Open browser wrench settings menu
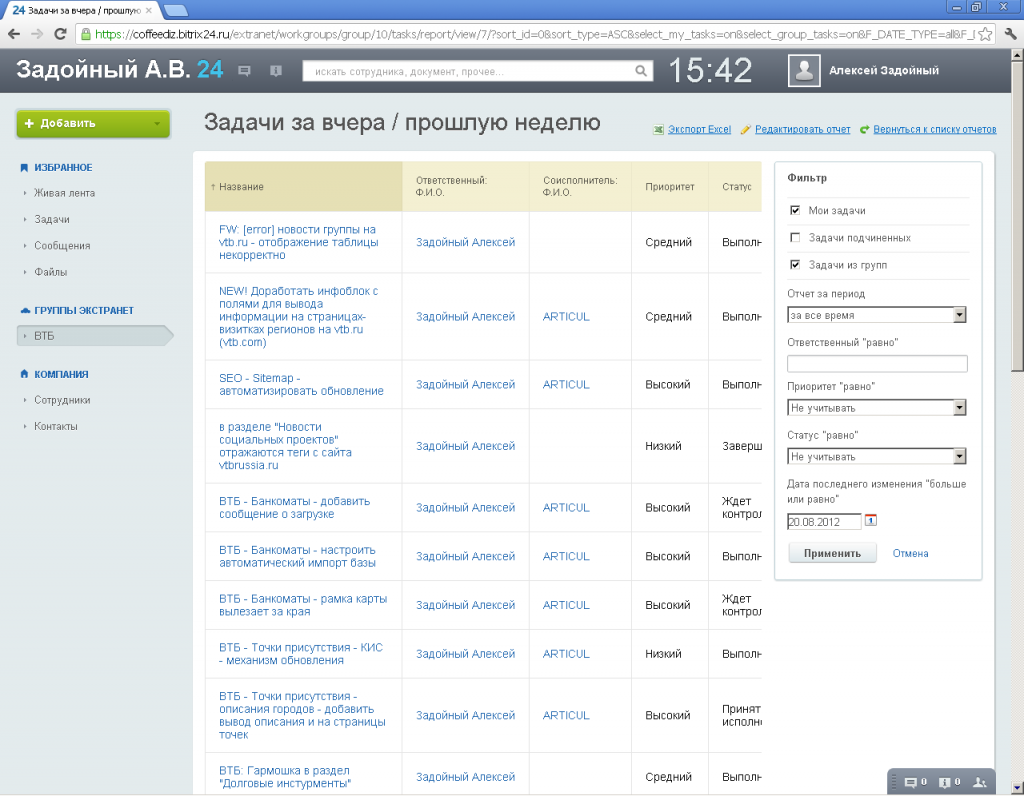1024x796 pixels. click(x=1010, y=34)
